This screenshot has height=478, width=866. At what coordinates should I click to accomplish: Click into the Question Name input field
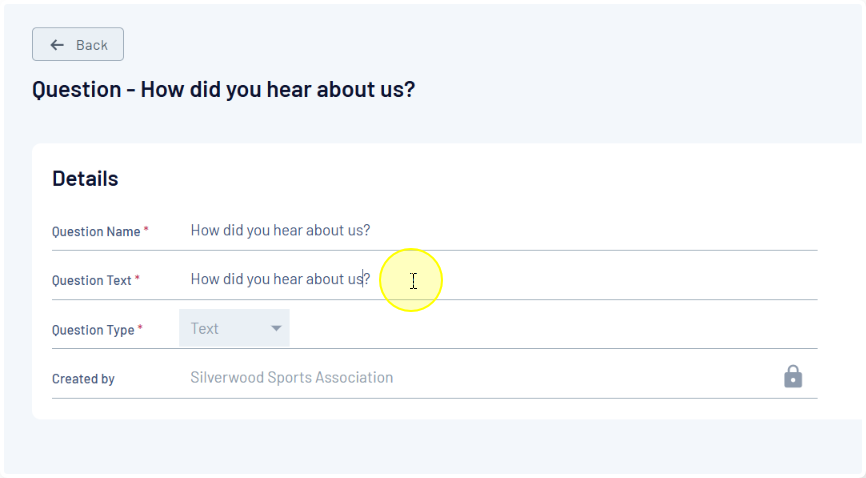(x=500, y=231)
